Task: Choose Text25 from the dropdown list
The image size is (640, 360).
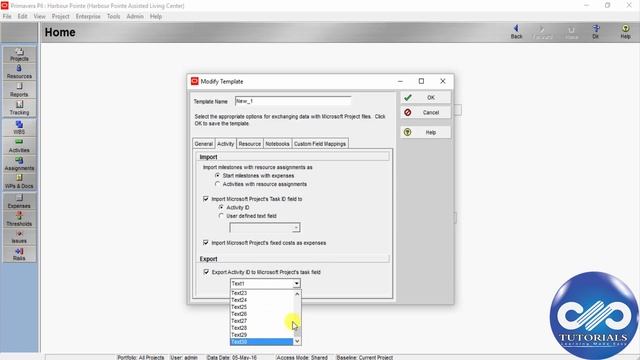Action: (262, 307)
